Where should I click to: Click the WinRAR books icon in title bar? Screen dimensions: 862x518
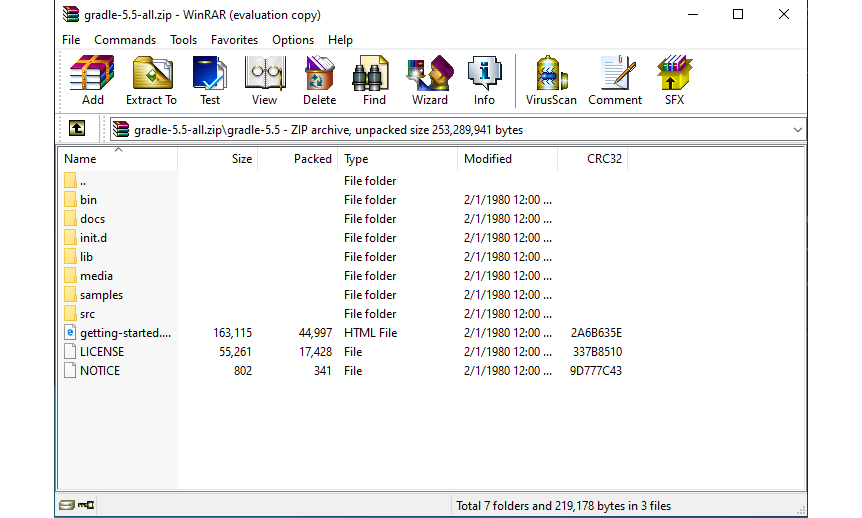(x=71, y=14)
